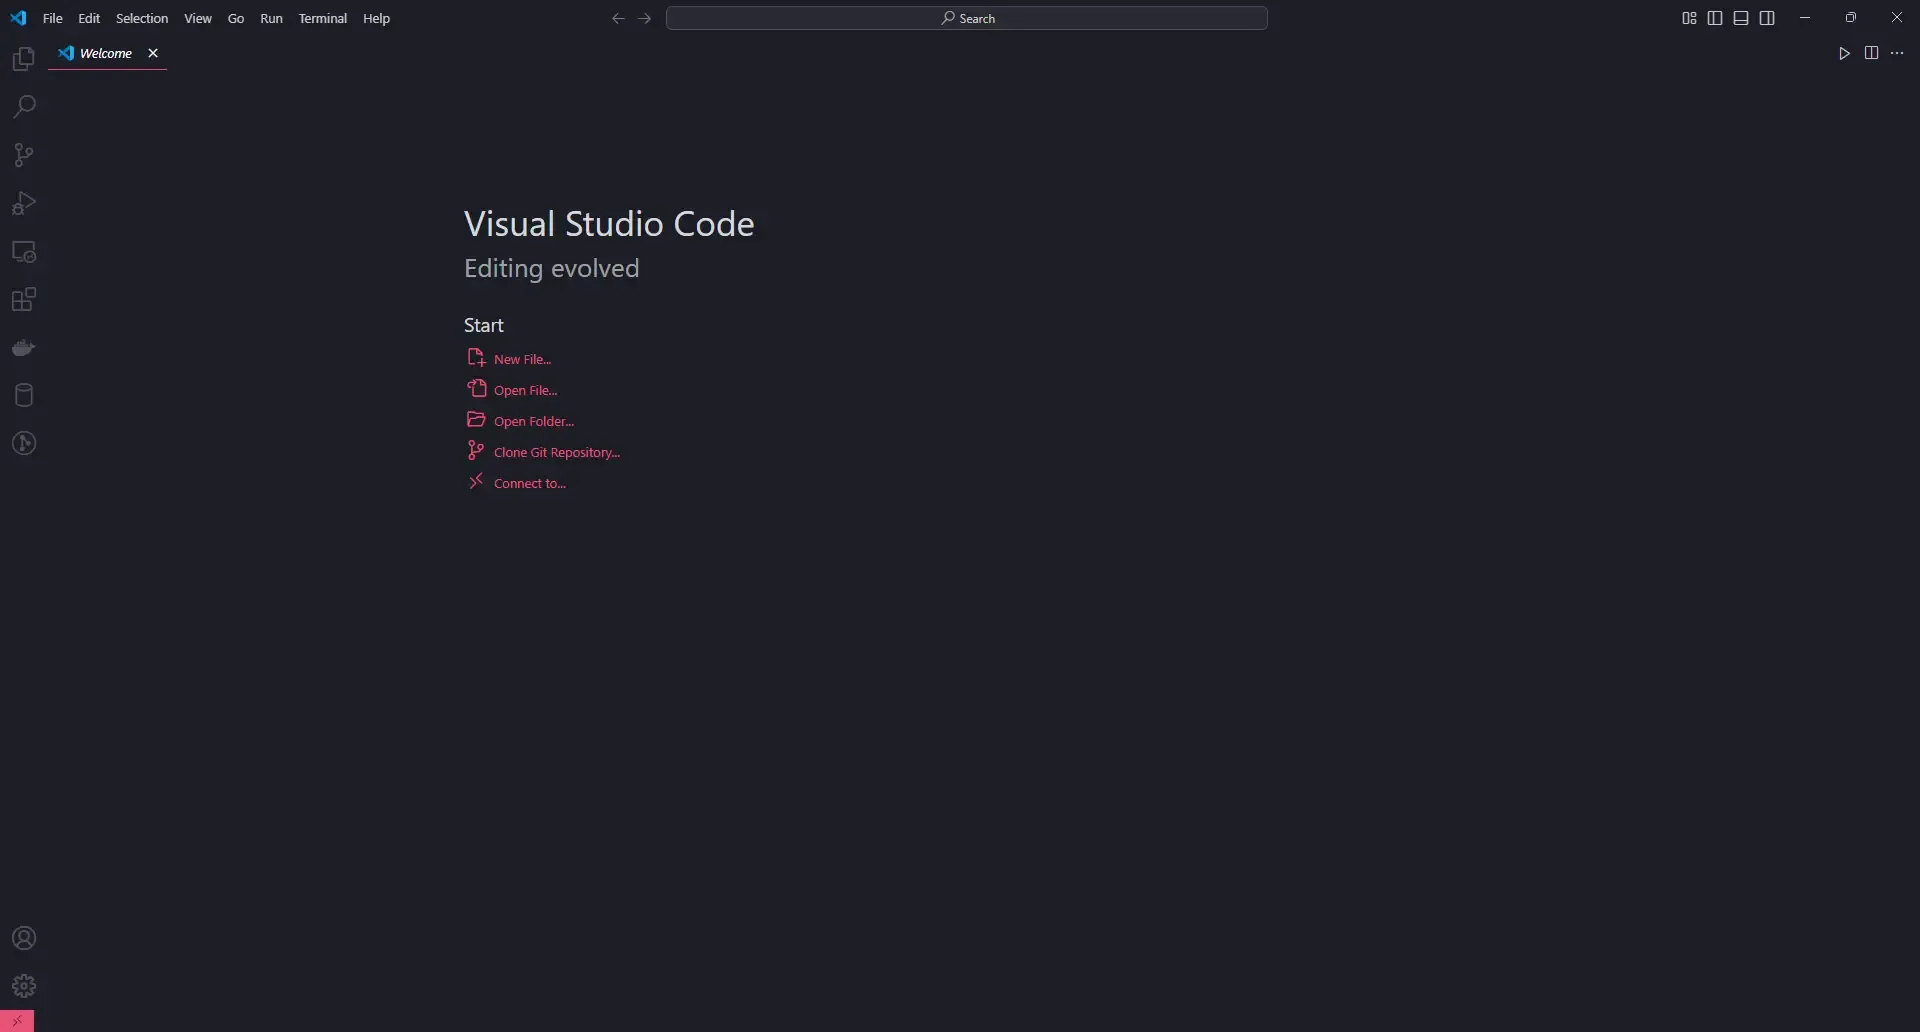Open the Selection menu
Viewport: 1920px width, 1032px height.
(x=142, y=18)
